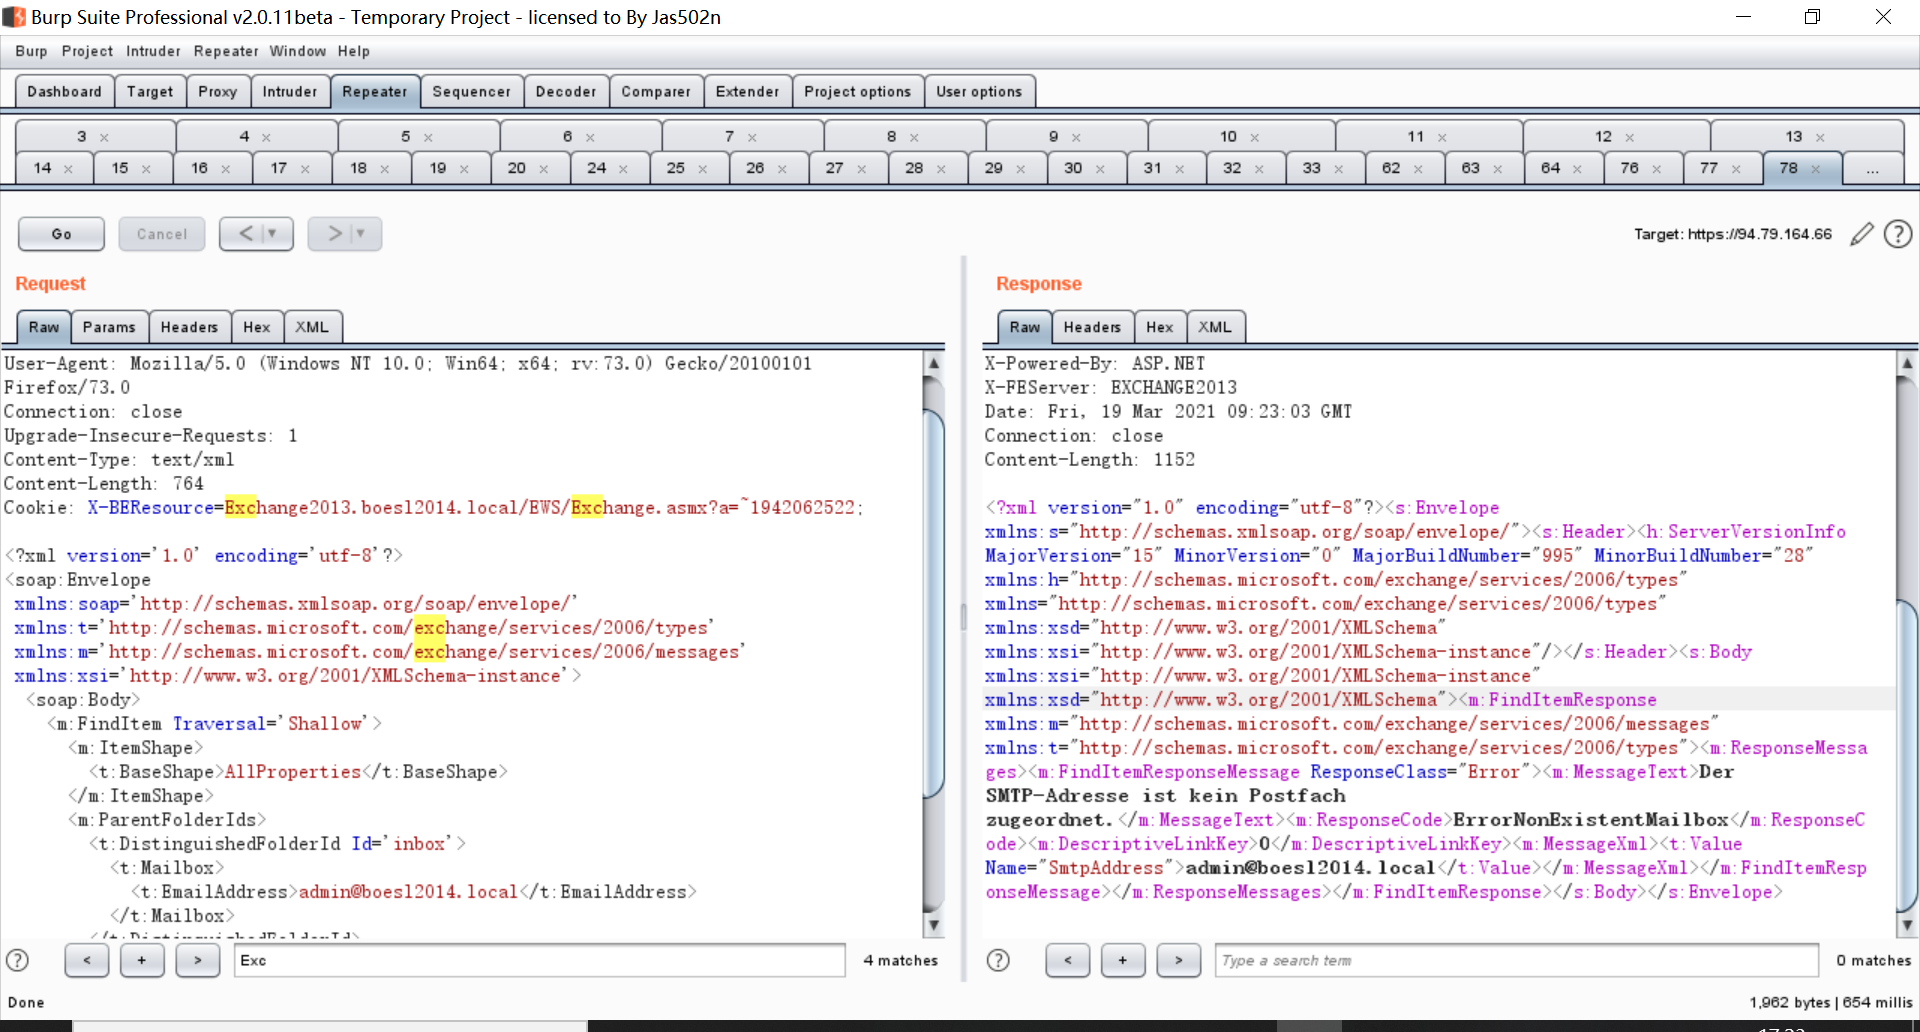This screenshot has height=1032, width=1920.
Task: Show response Hex view
Action: point(1160,327)
